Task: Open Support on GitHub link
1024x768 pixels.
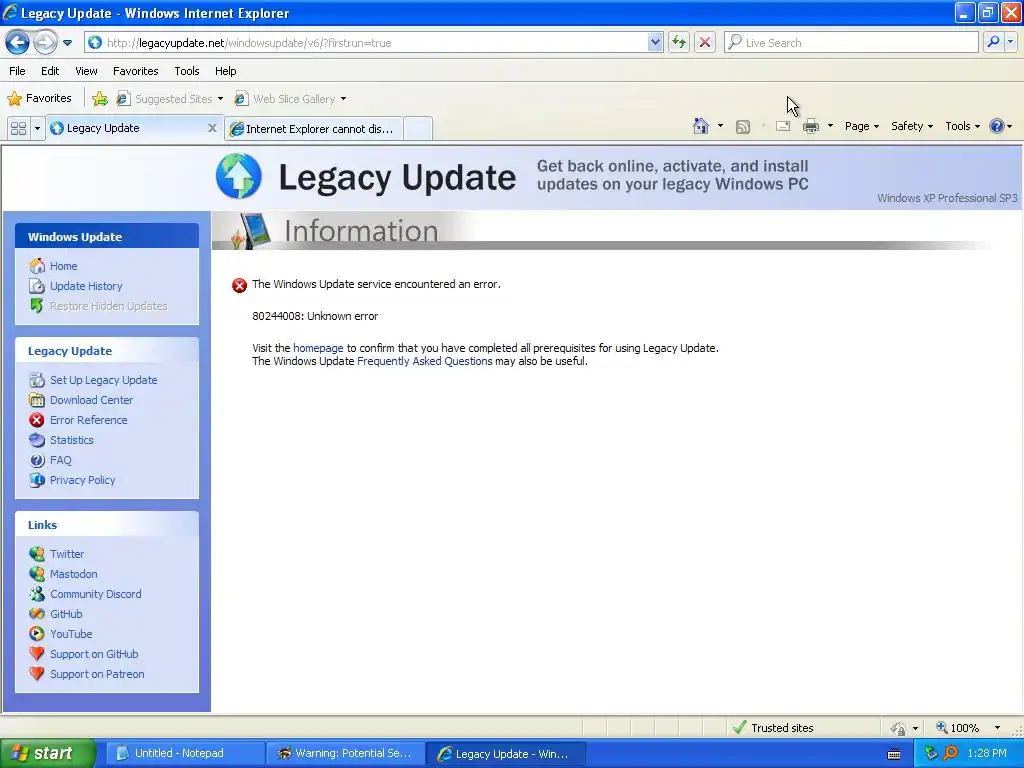Action: pyautogui.click(x=94, y=654)
